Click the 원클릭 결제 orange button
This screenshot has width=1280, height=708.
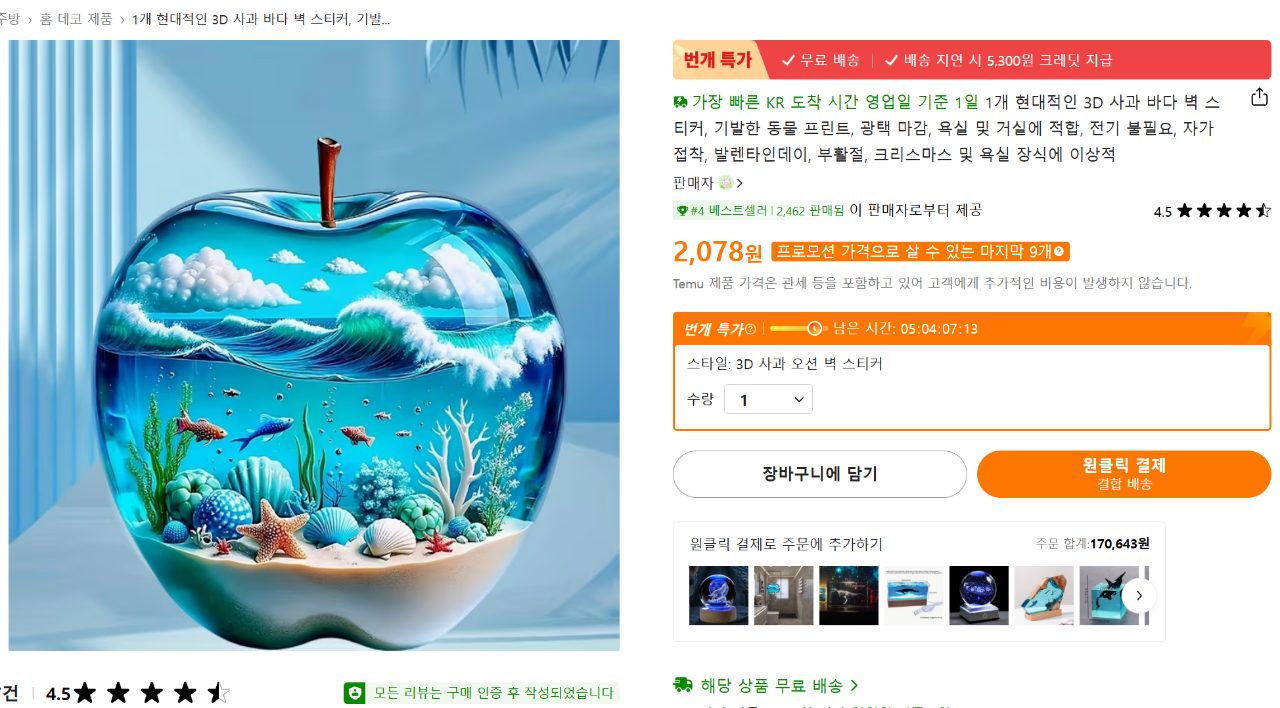click(x=1124, y=474)
